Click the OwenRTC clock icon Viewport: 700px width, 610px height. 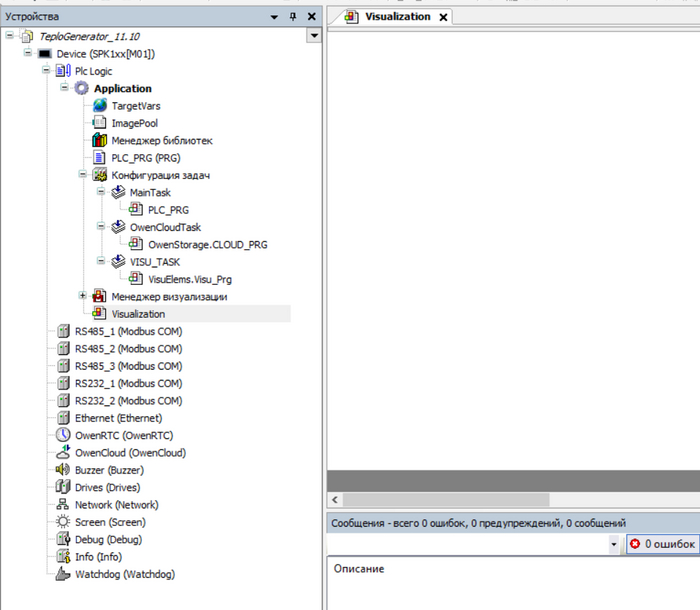pos(63,435)
